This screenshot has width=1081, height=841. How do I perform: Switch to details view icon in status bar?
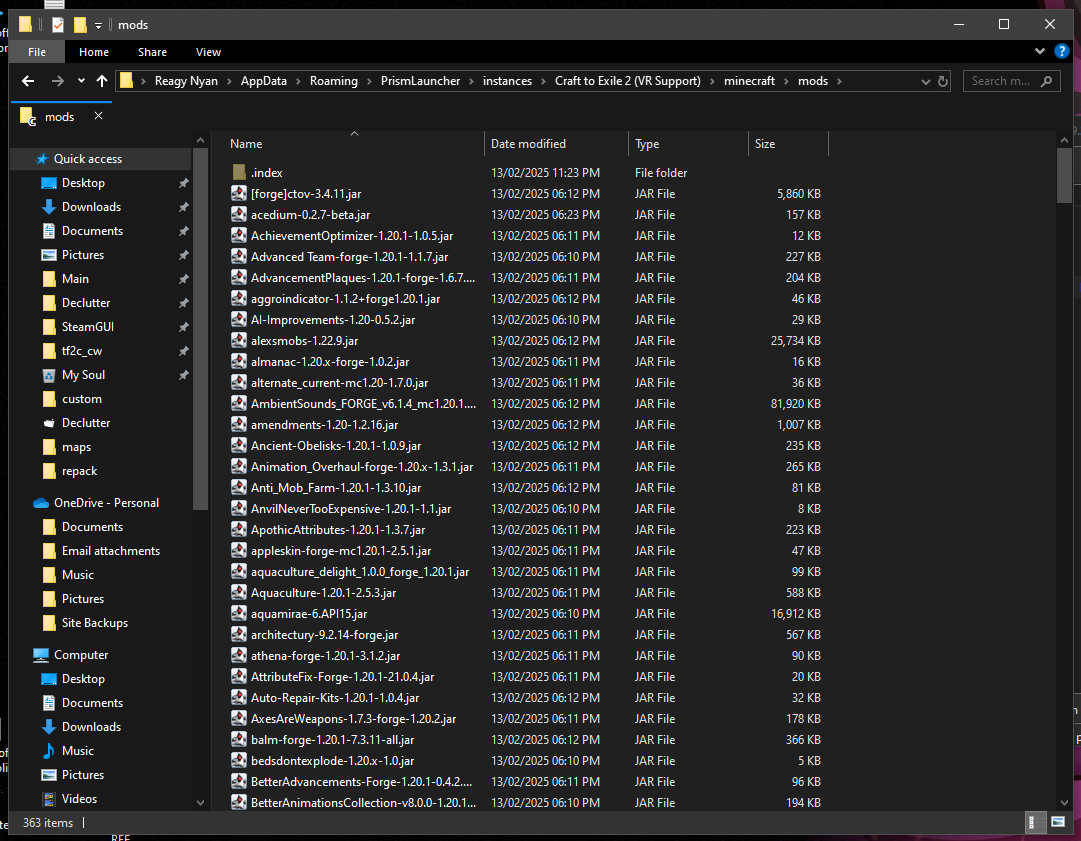coord(1035,822)
